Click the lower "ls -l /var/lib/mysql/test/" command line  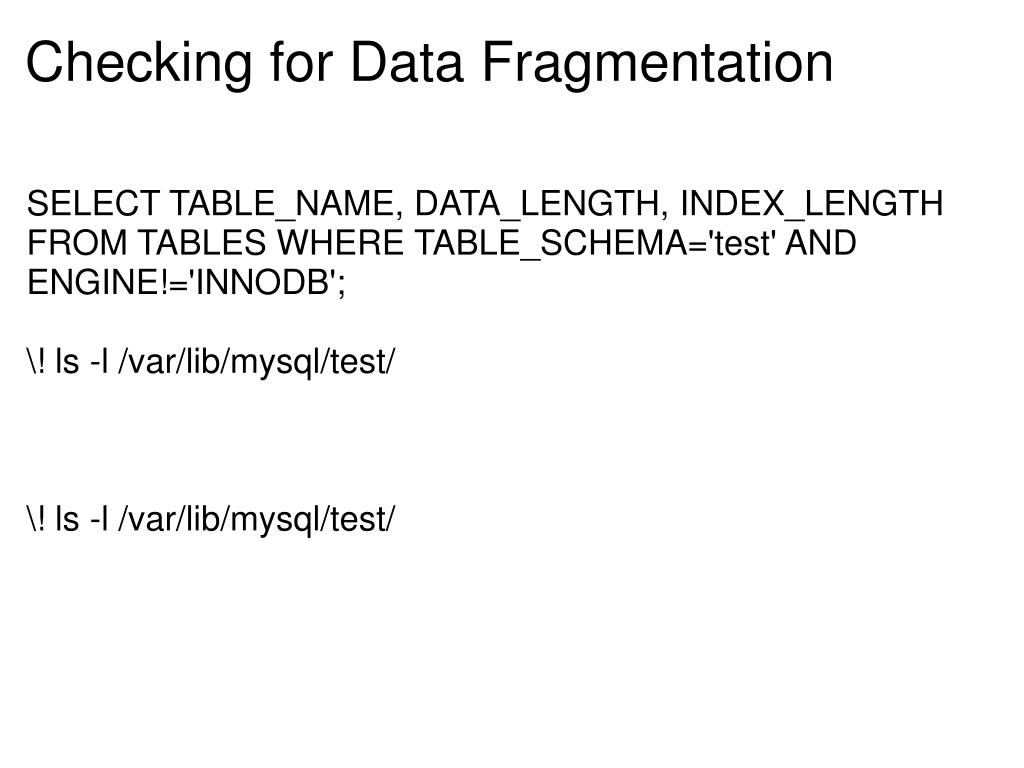[226, 520]
